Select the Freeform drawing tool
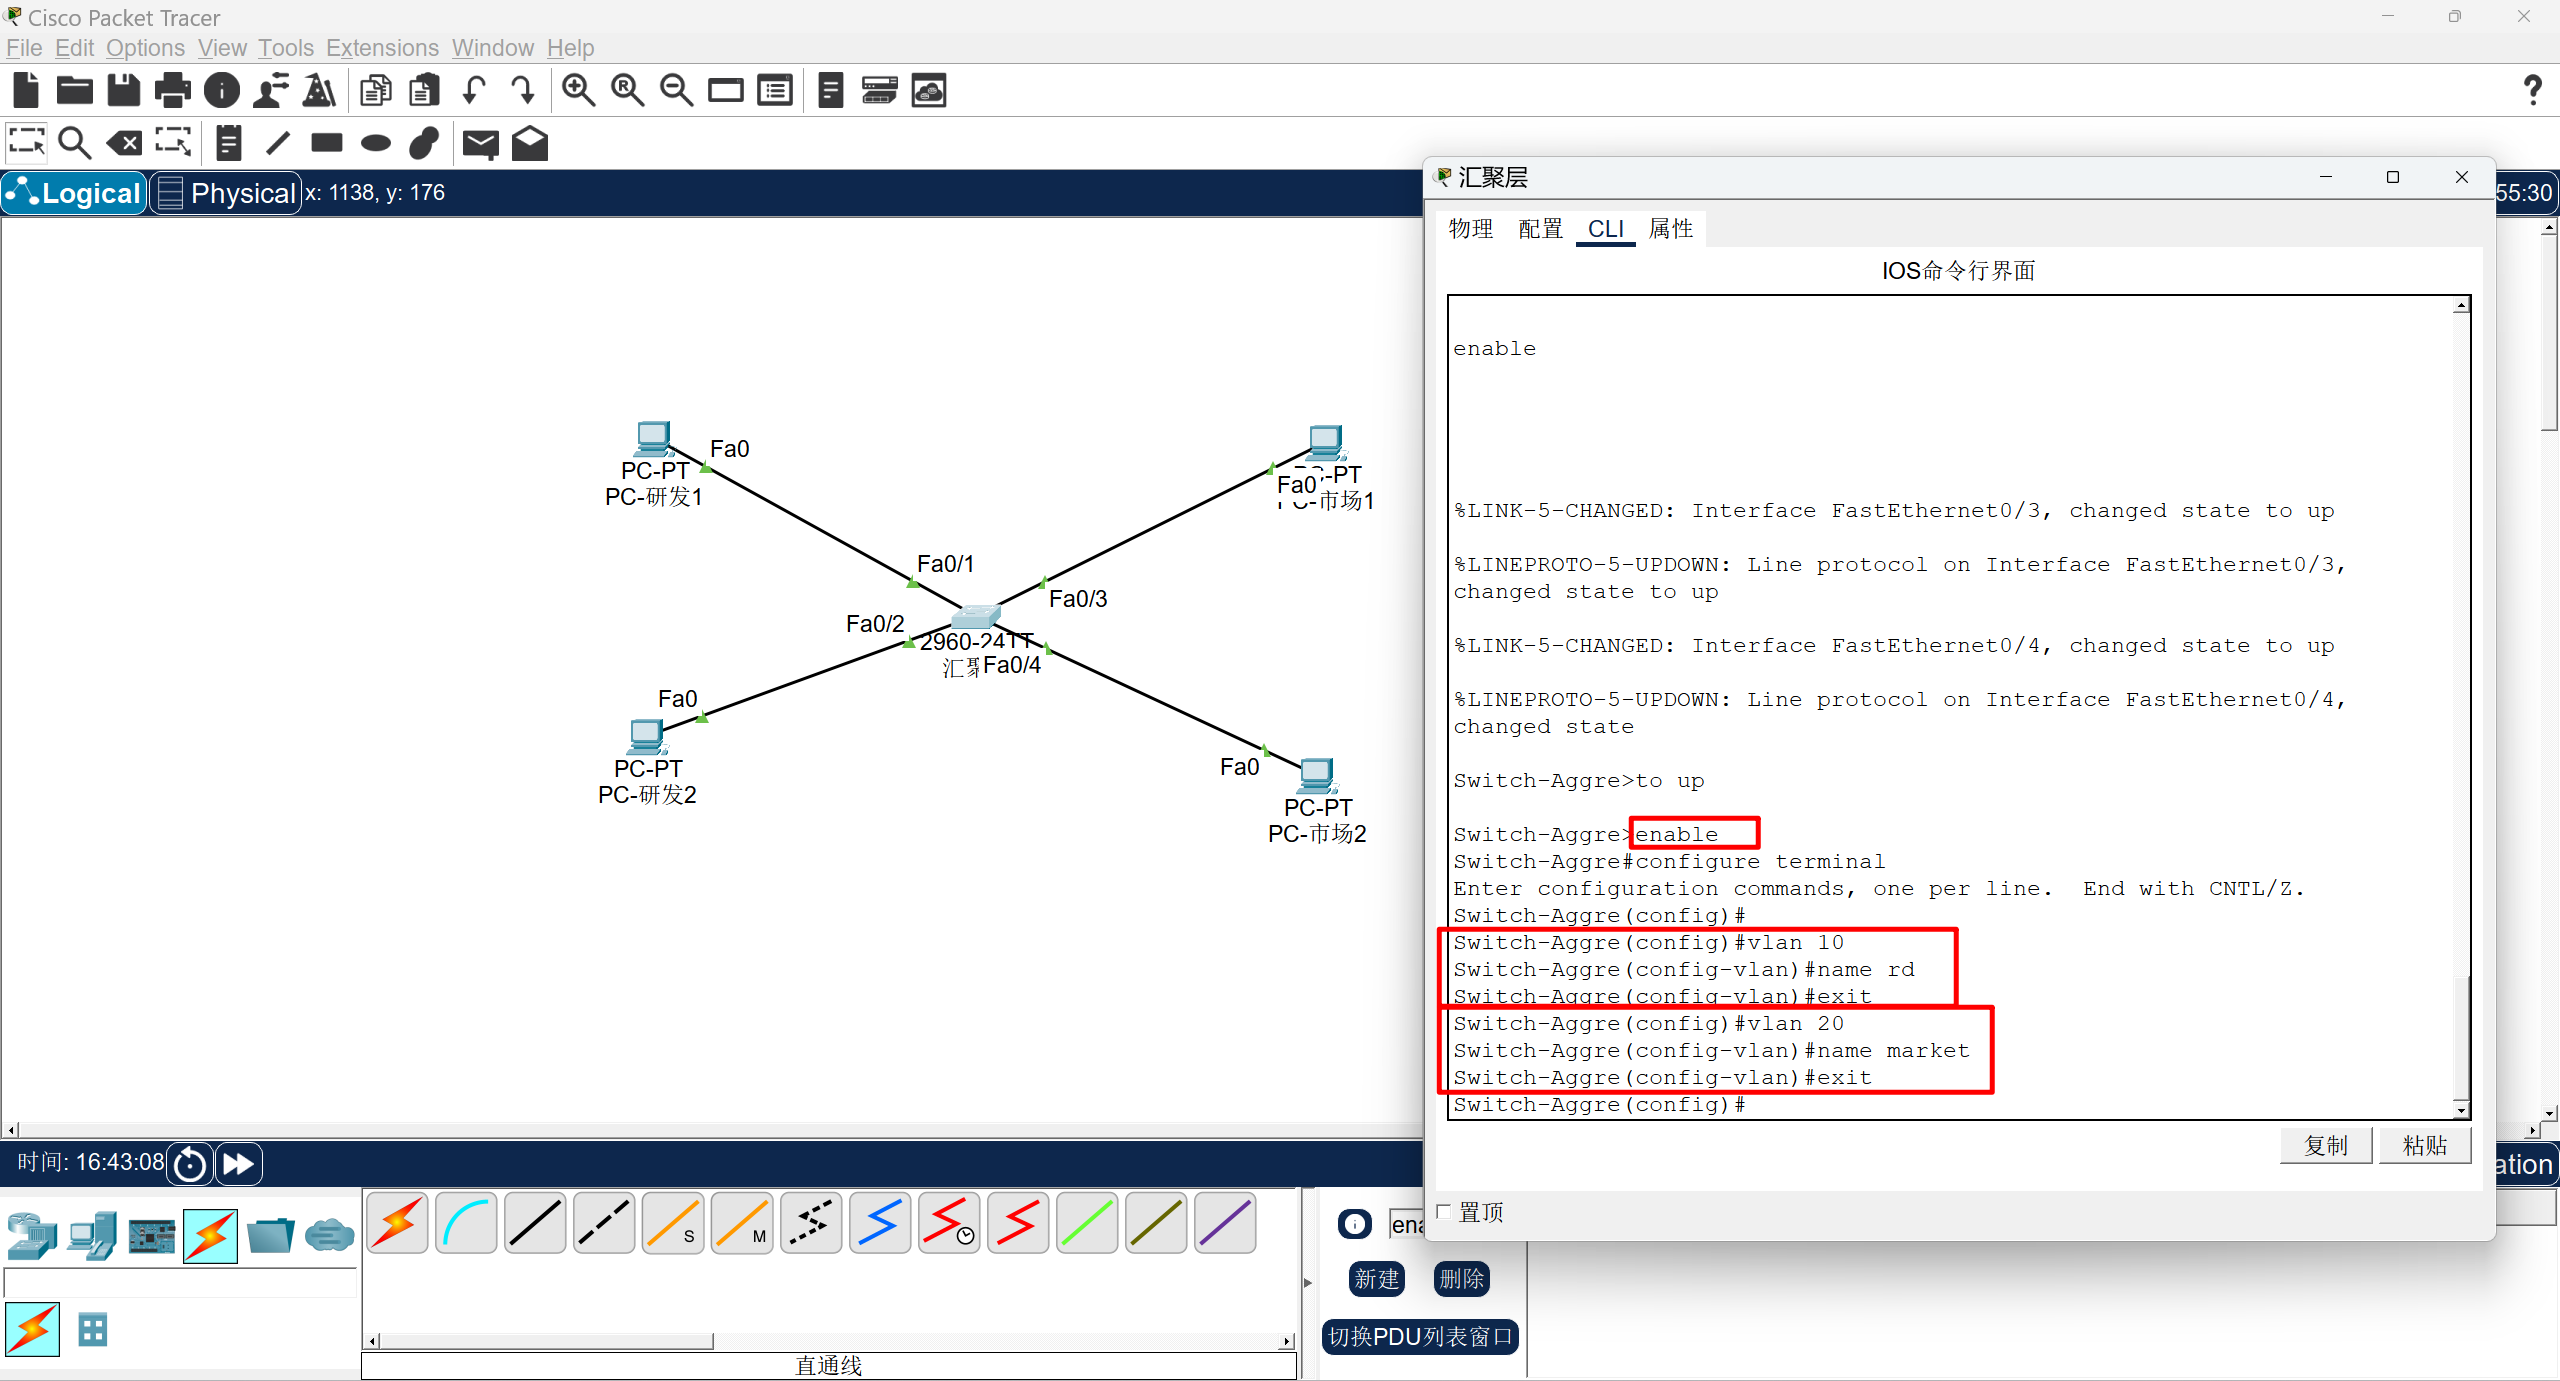 425,143
